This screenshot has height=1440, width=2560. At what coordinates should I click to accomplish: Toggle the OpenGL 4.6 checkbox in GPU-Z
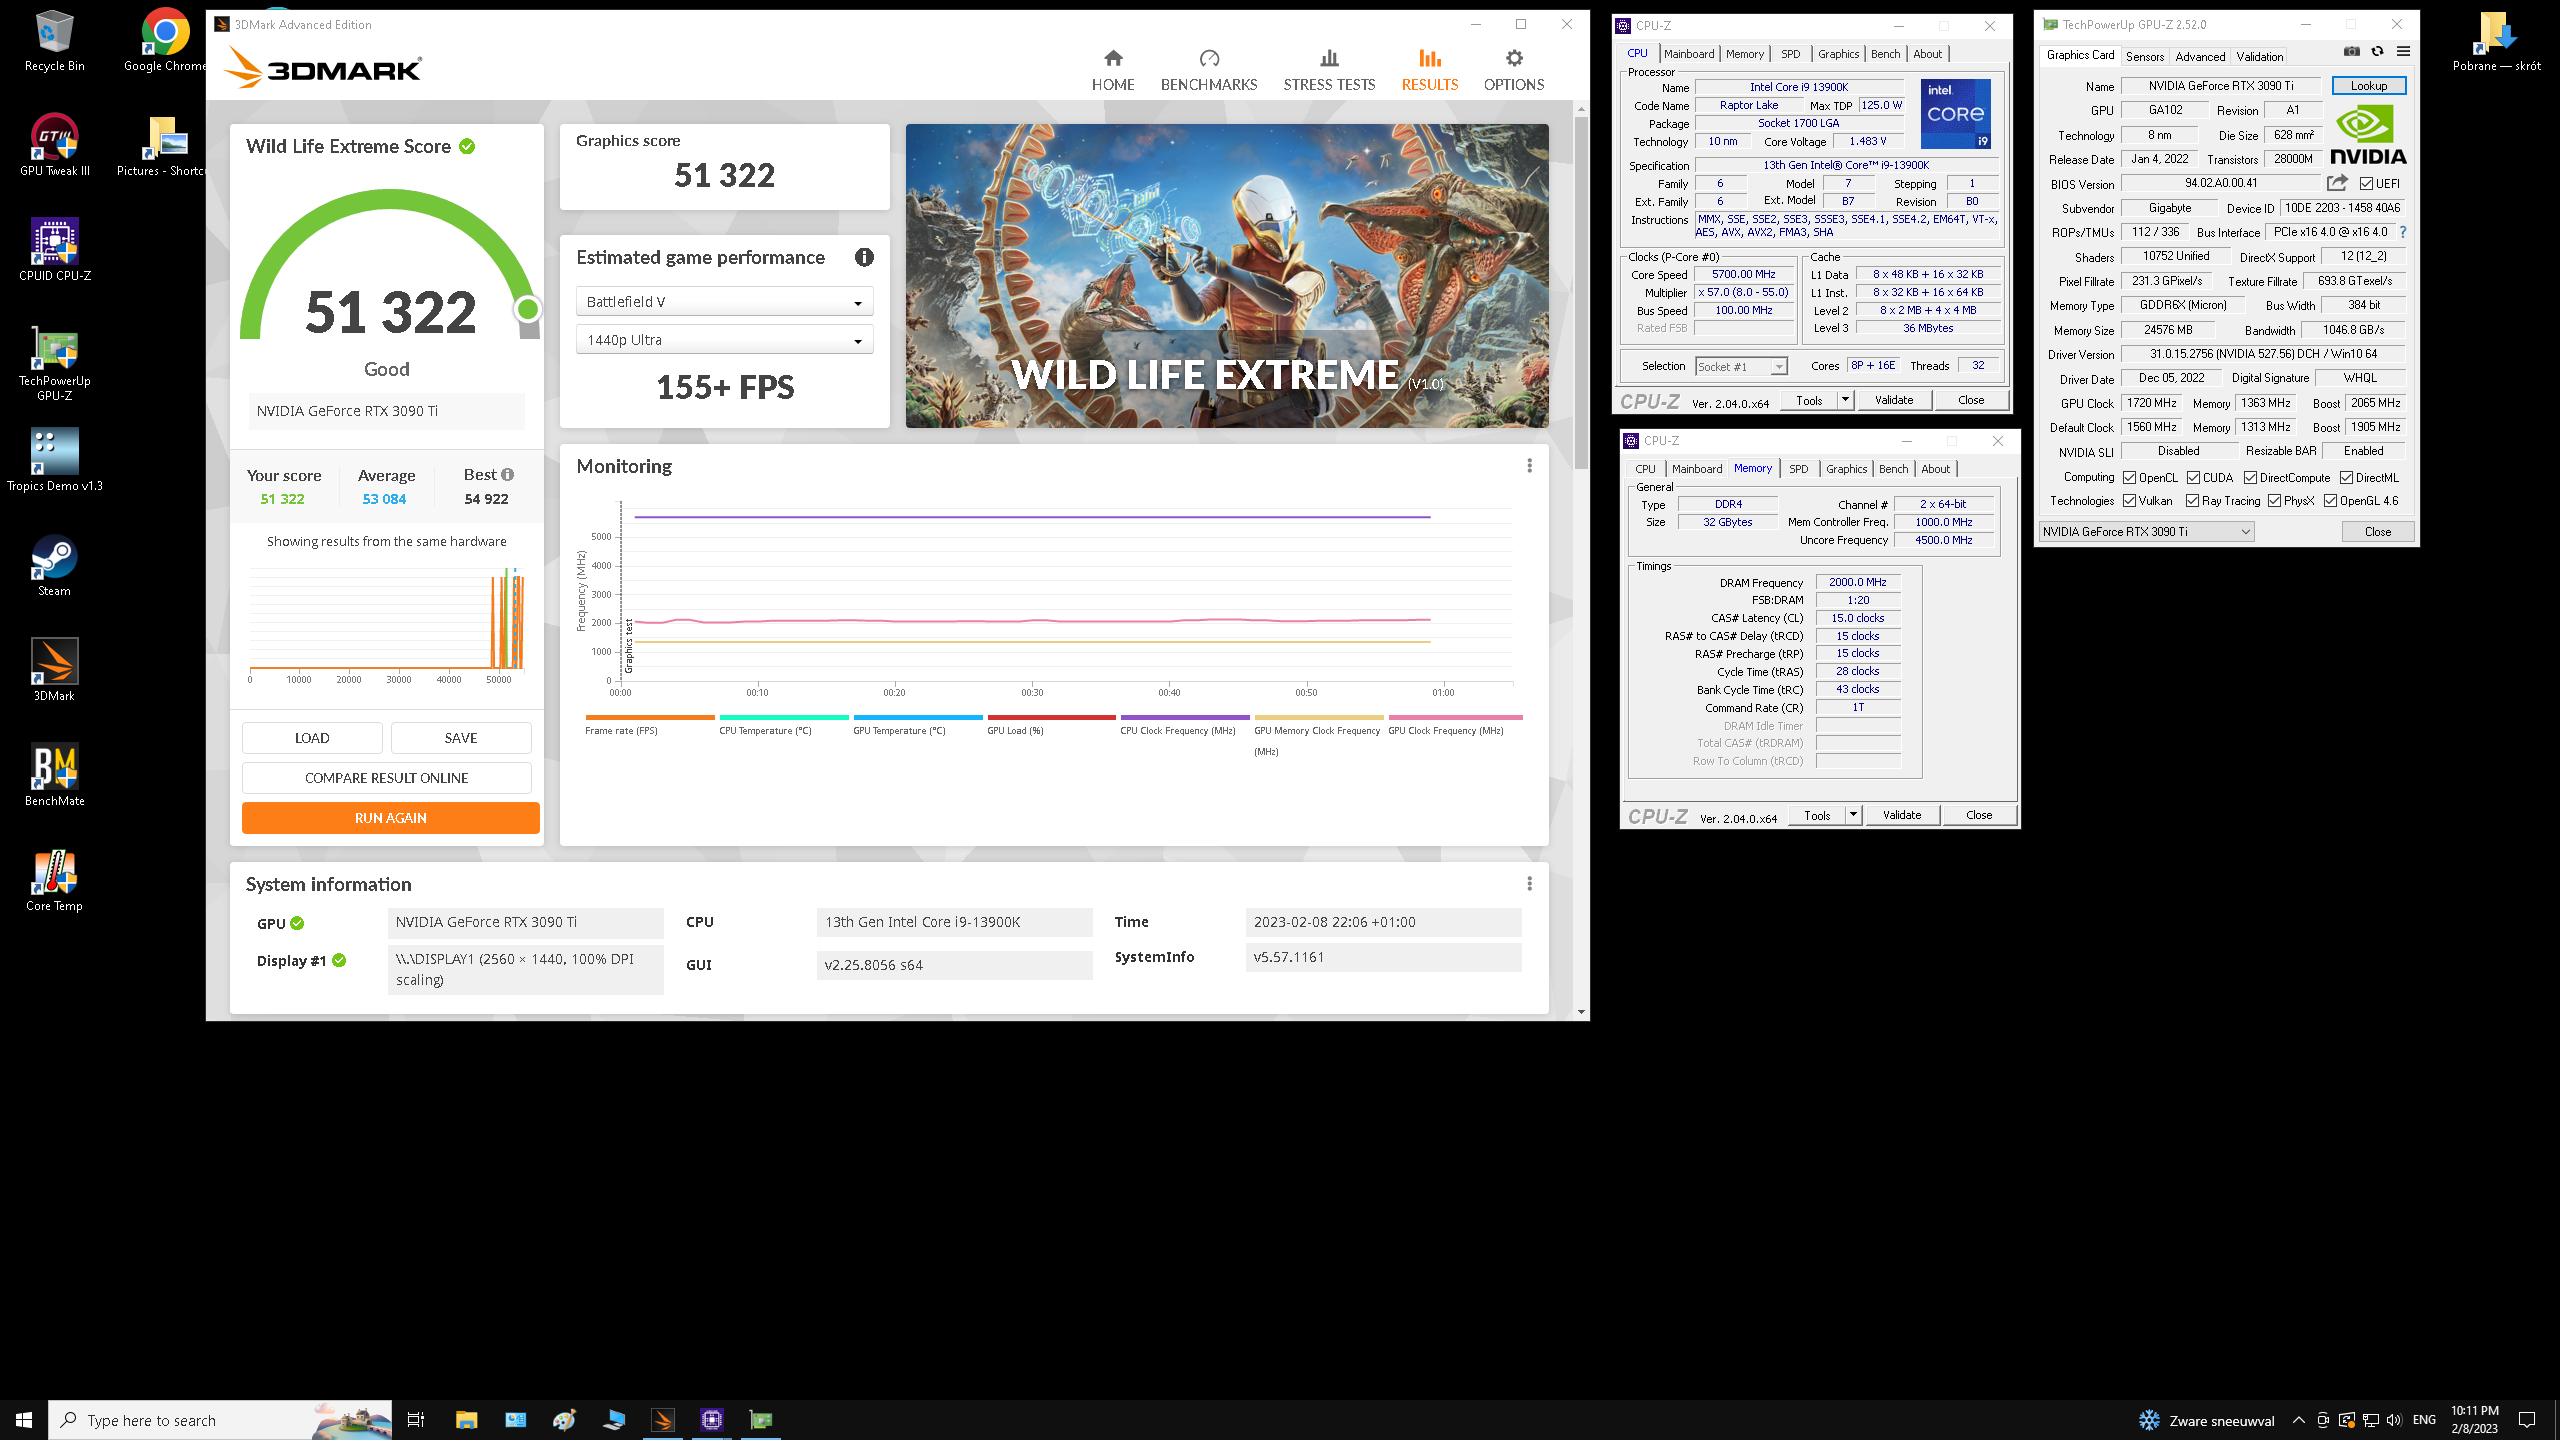[2330, 501]
